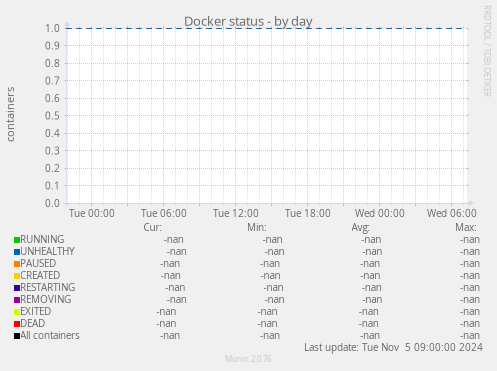Click the Cur: column header

(153, 227)
